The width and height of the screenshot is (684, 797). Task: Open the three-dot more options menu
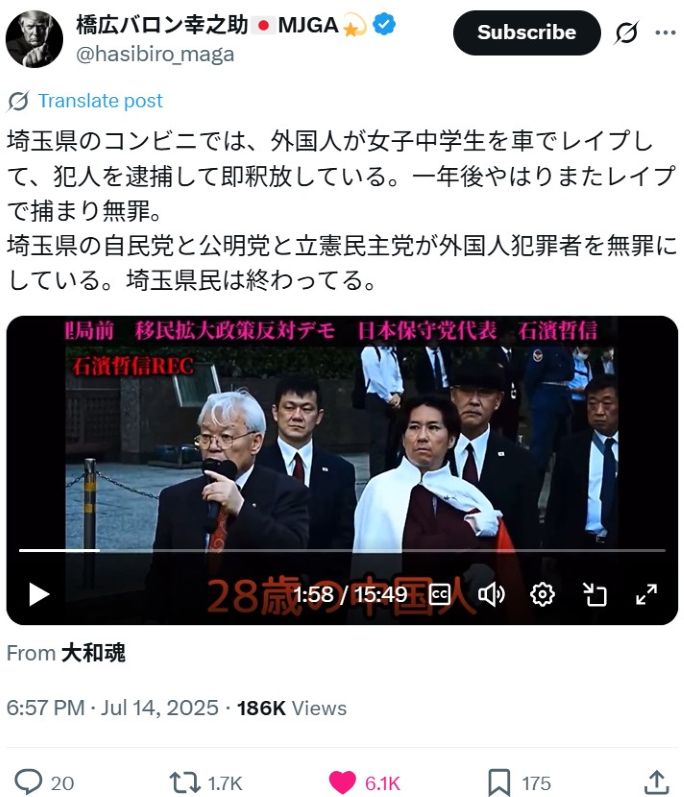click(665, 33)
